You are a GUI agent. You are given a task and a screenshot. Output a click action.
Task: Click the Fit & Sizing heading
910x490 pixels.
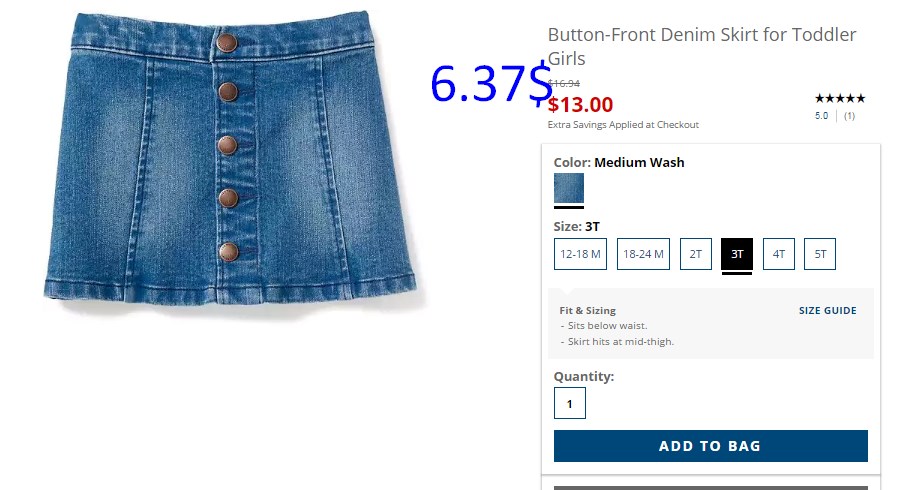click(x=587, y=311)
